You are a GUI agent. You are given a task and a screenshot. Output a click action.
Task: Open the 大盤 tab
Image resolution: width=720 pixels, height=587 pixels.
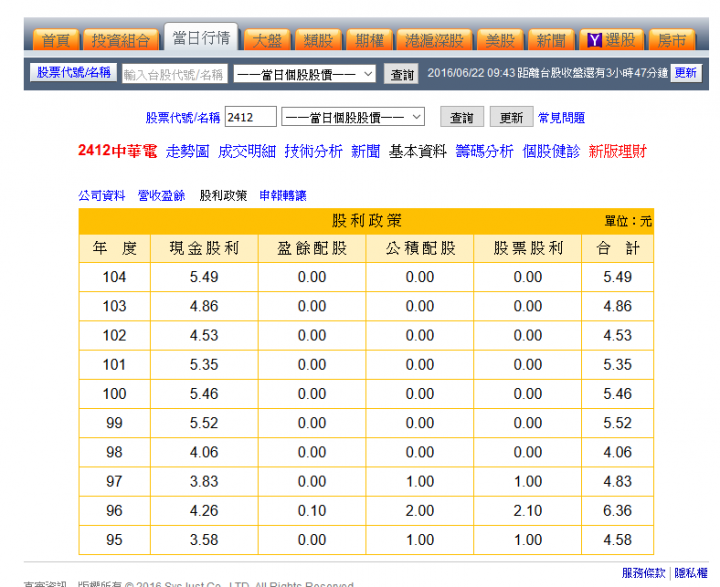tap(267, 40)
